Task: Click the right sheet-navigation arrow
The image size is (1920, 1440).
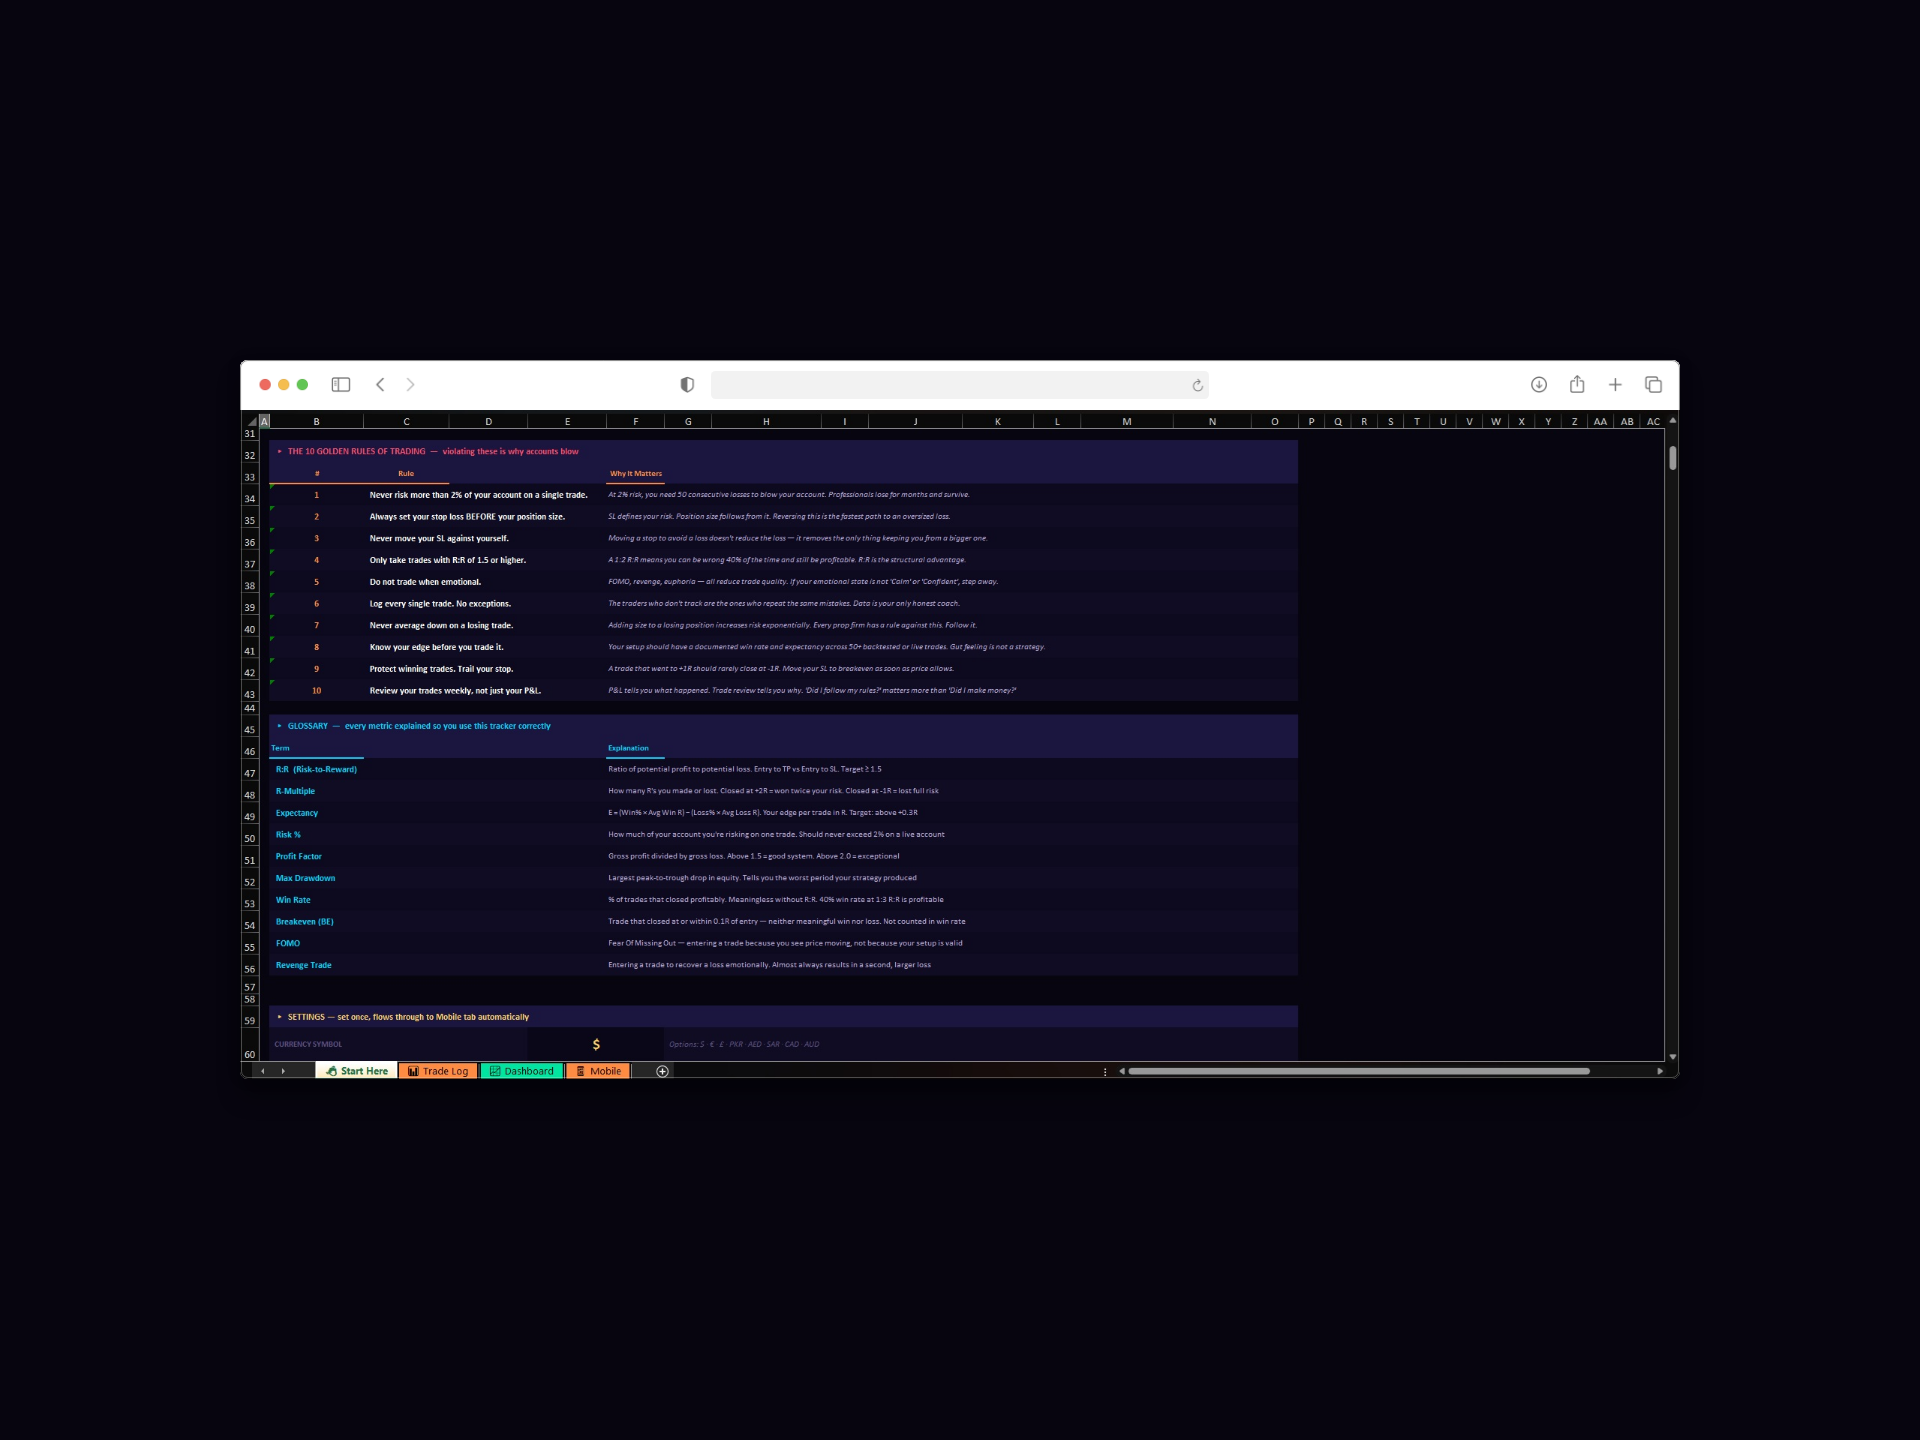Action: 285,1070
